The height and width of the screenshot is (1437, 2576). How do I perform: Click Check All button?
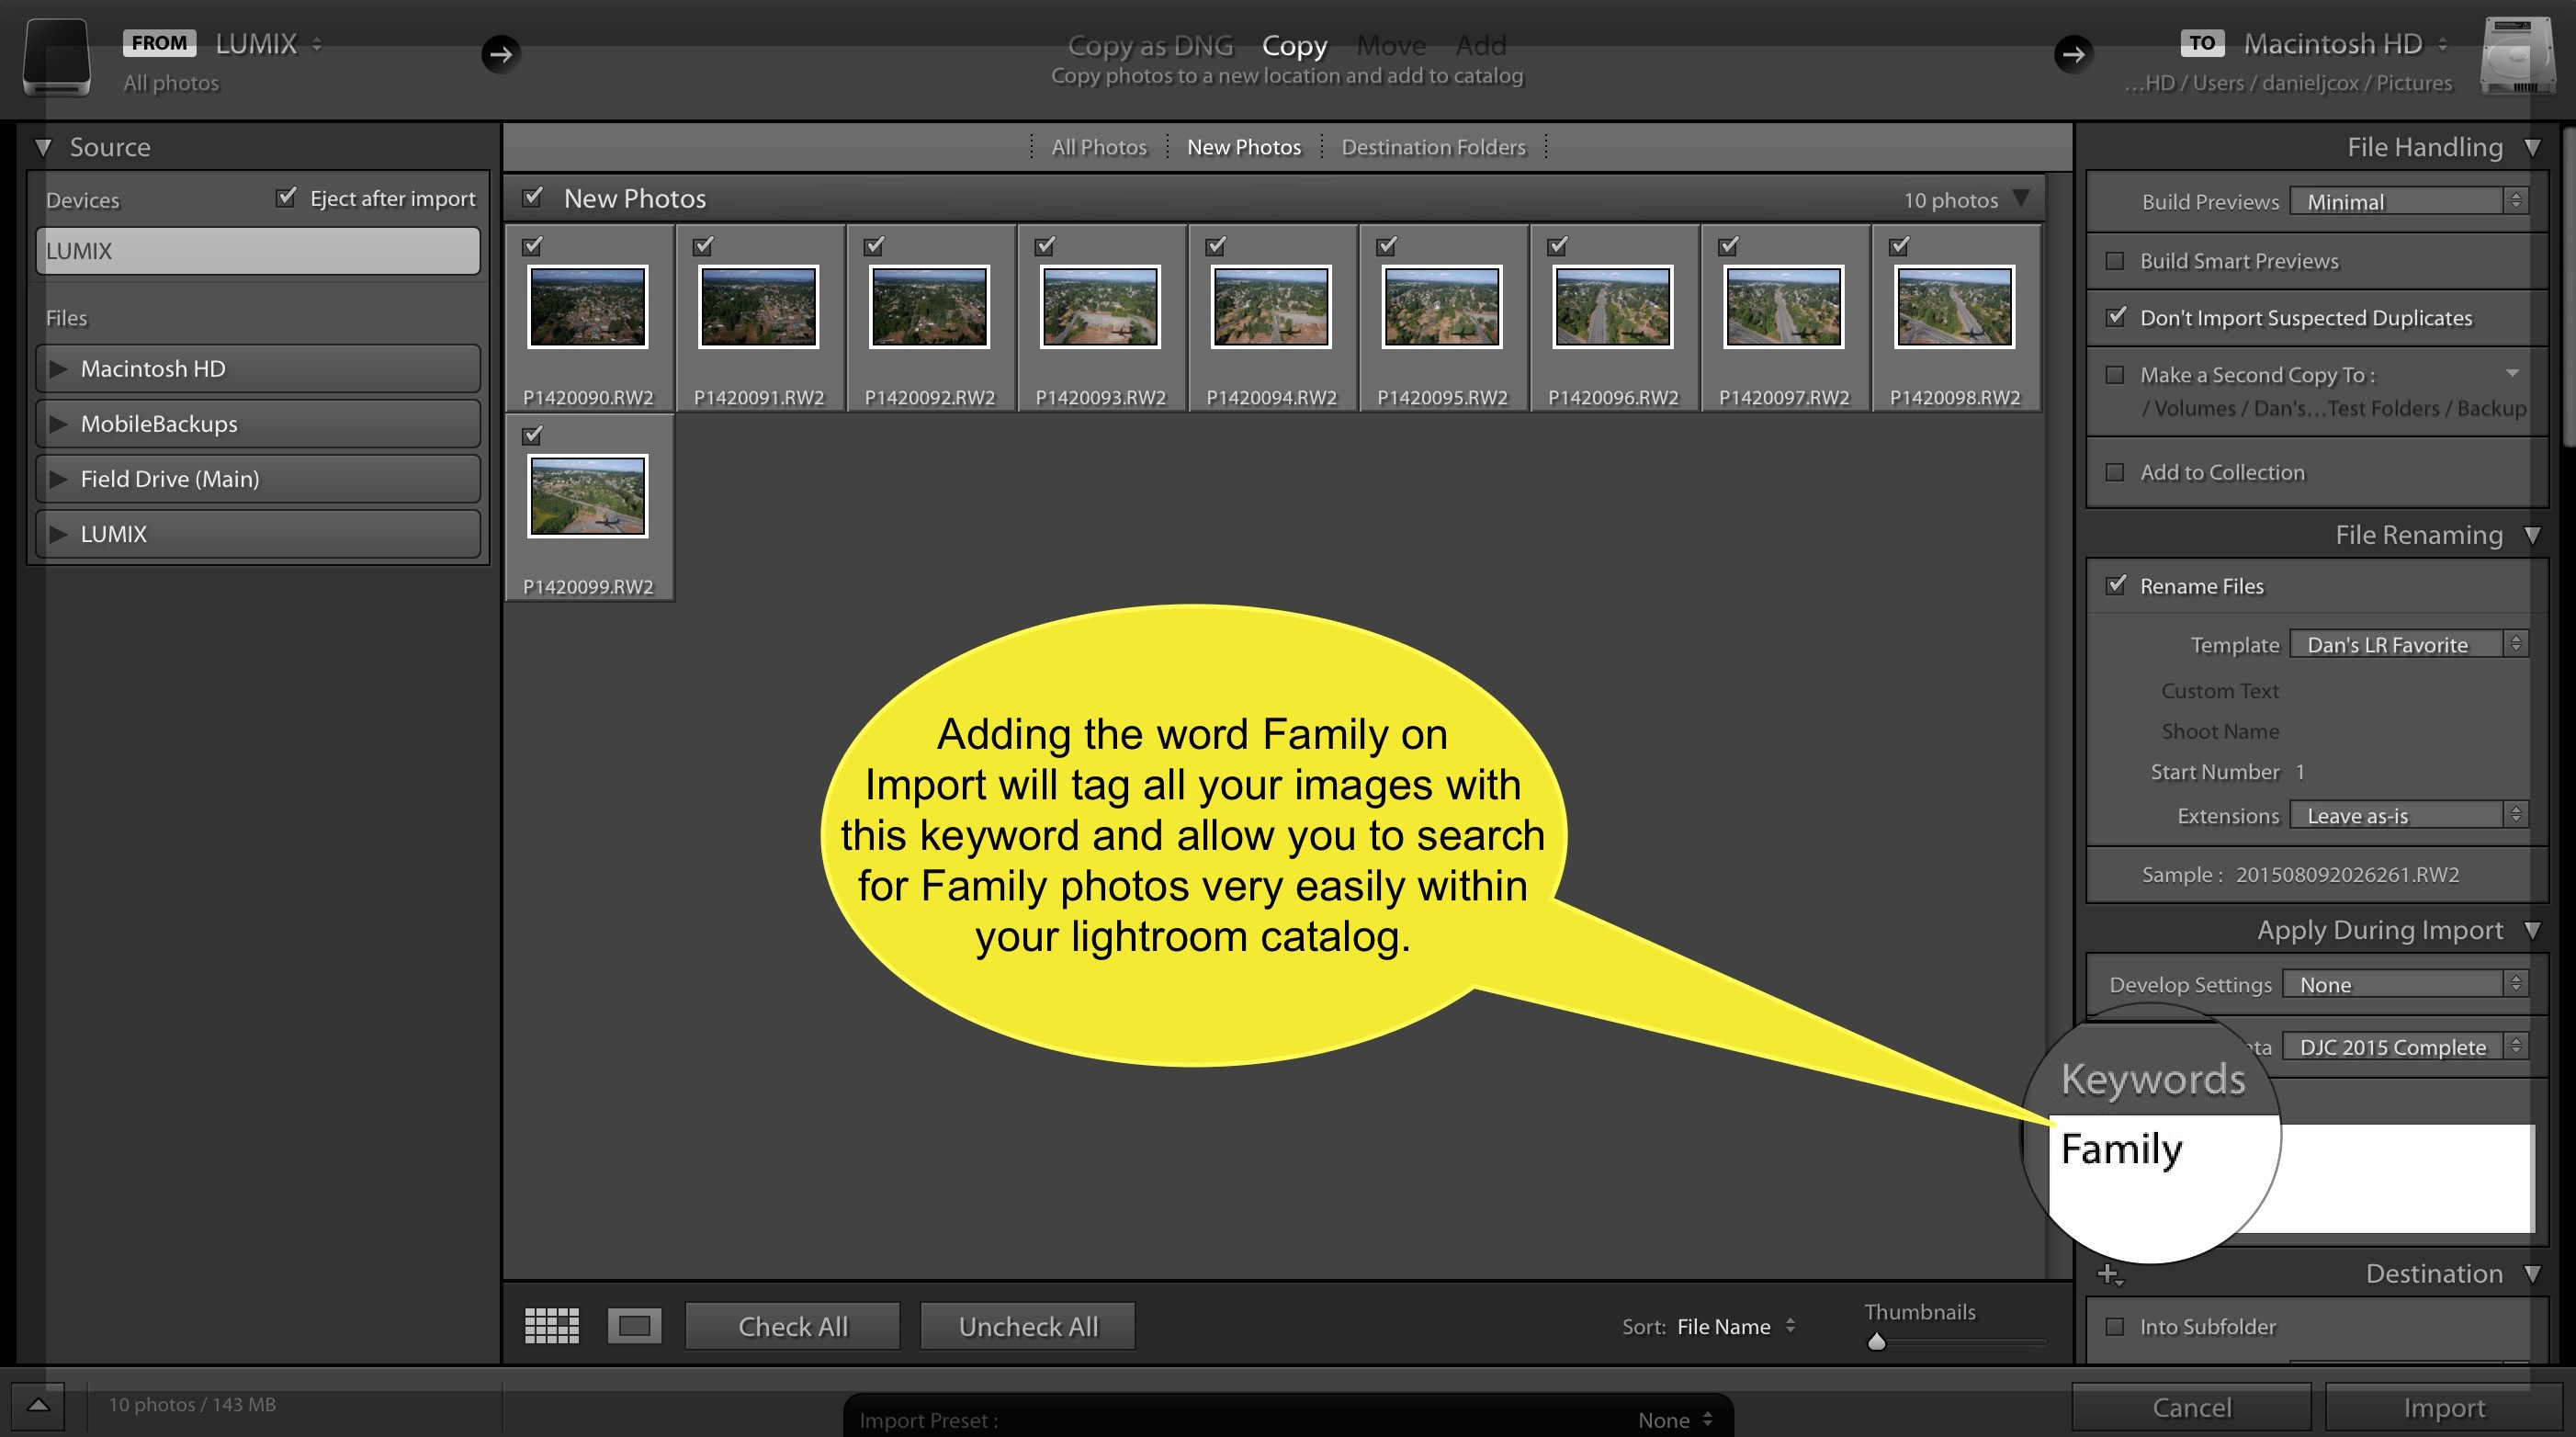(792, 1326)
